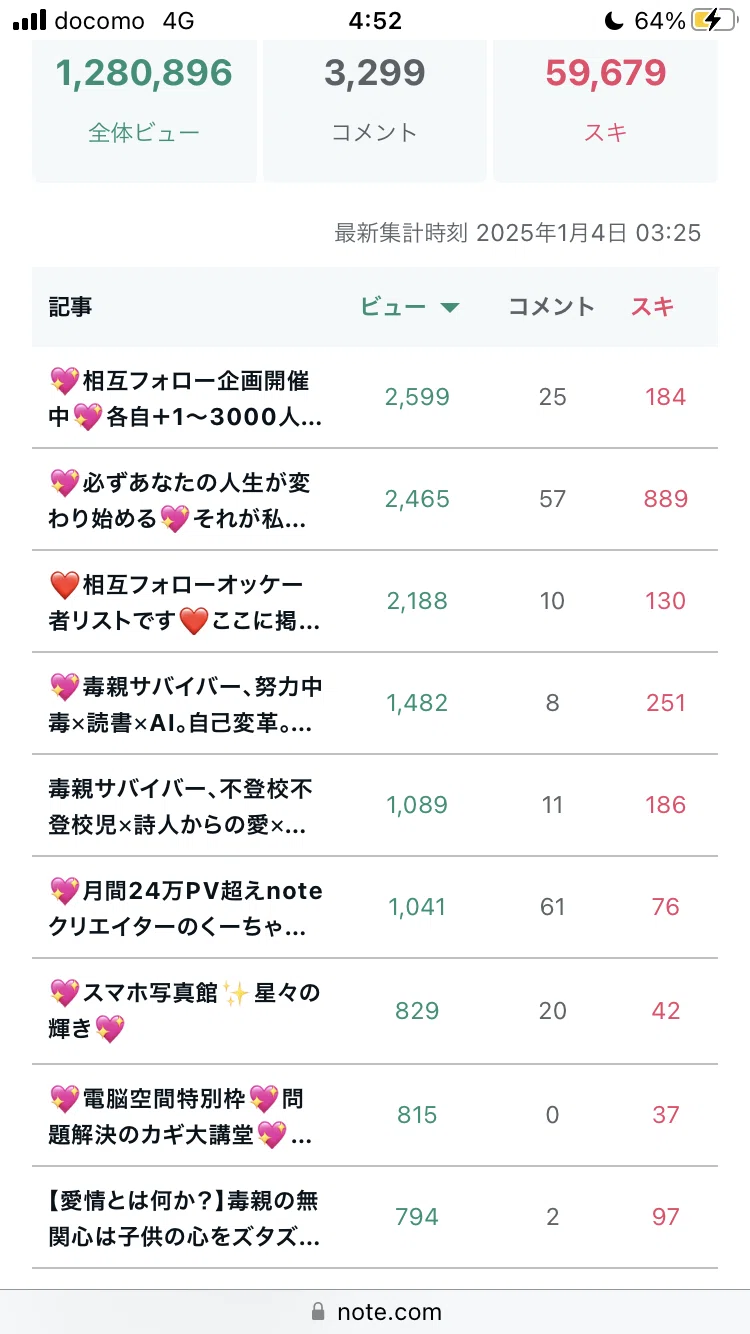Tap the cellular signal bars icon
The image size is (750, 1334).
click(x=29, y=20)
